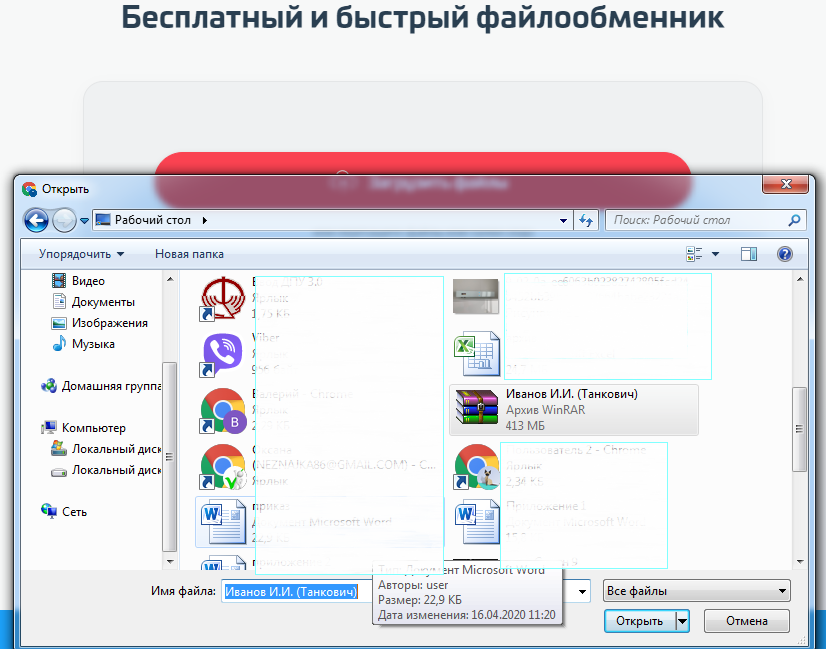Select the Оксана Chrome profile shortcut icon
Screen dimensions: 826x649
[222, 467]
